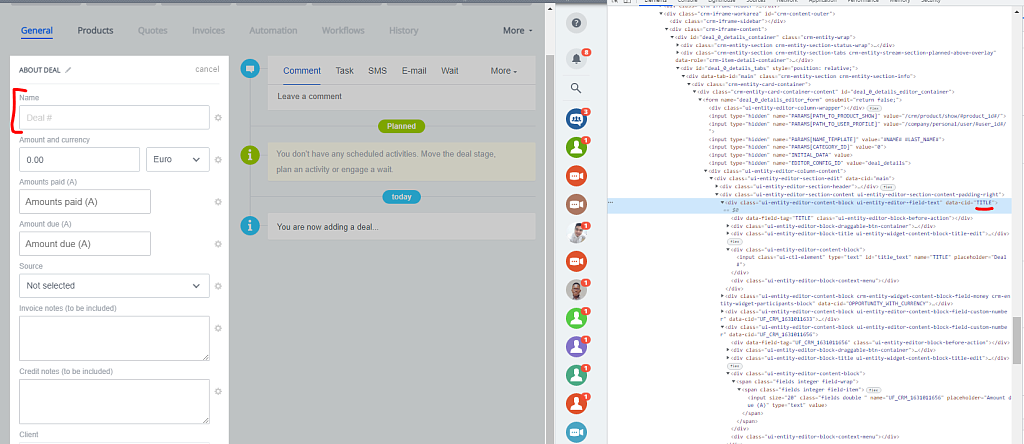Open the More dropdown in deal tabs
Viewport: 1024px width, 444px height.
pos(518,31)
